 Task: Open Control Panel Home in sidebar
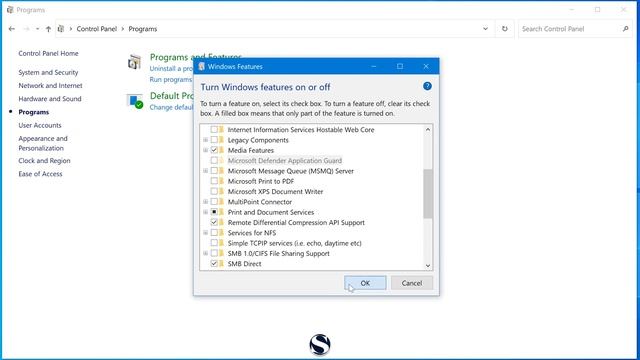coord(48,53)
